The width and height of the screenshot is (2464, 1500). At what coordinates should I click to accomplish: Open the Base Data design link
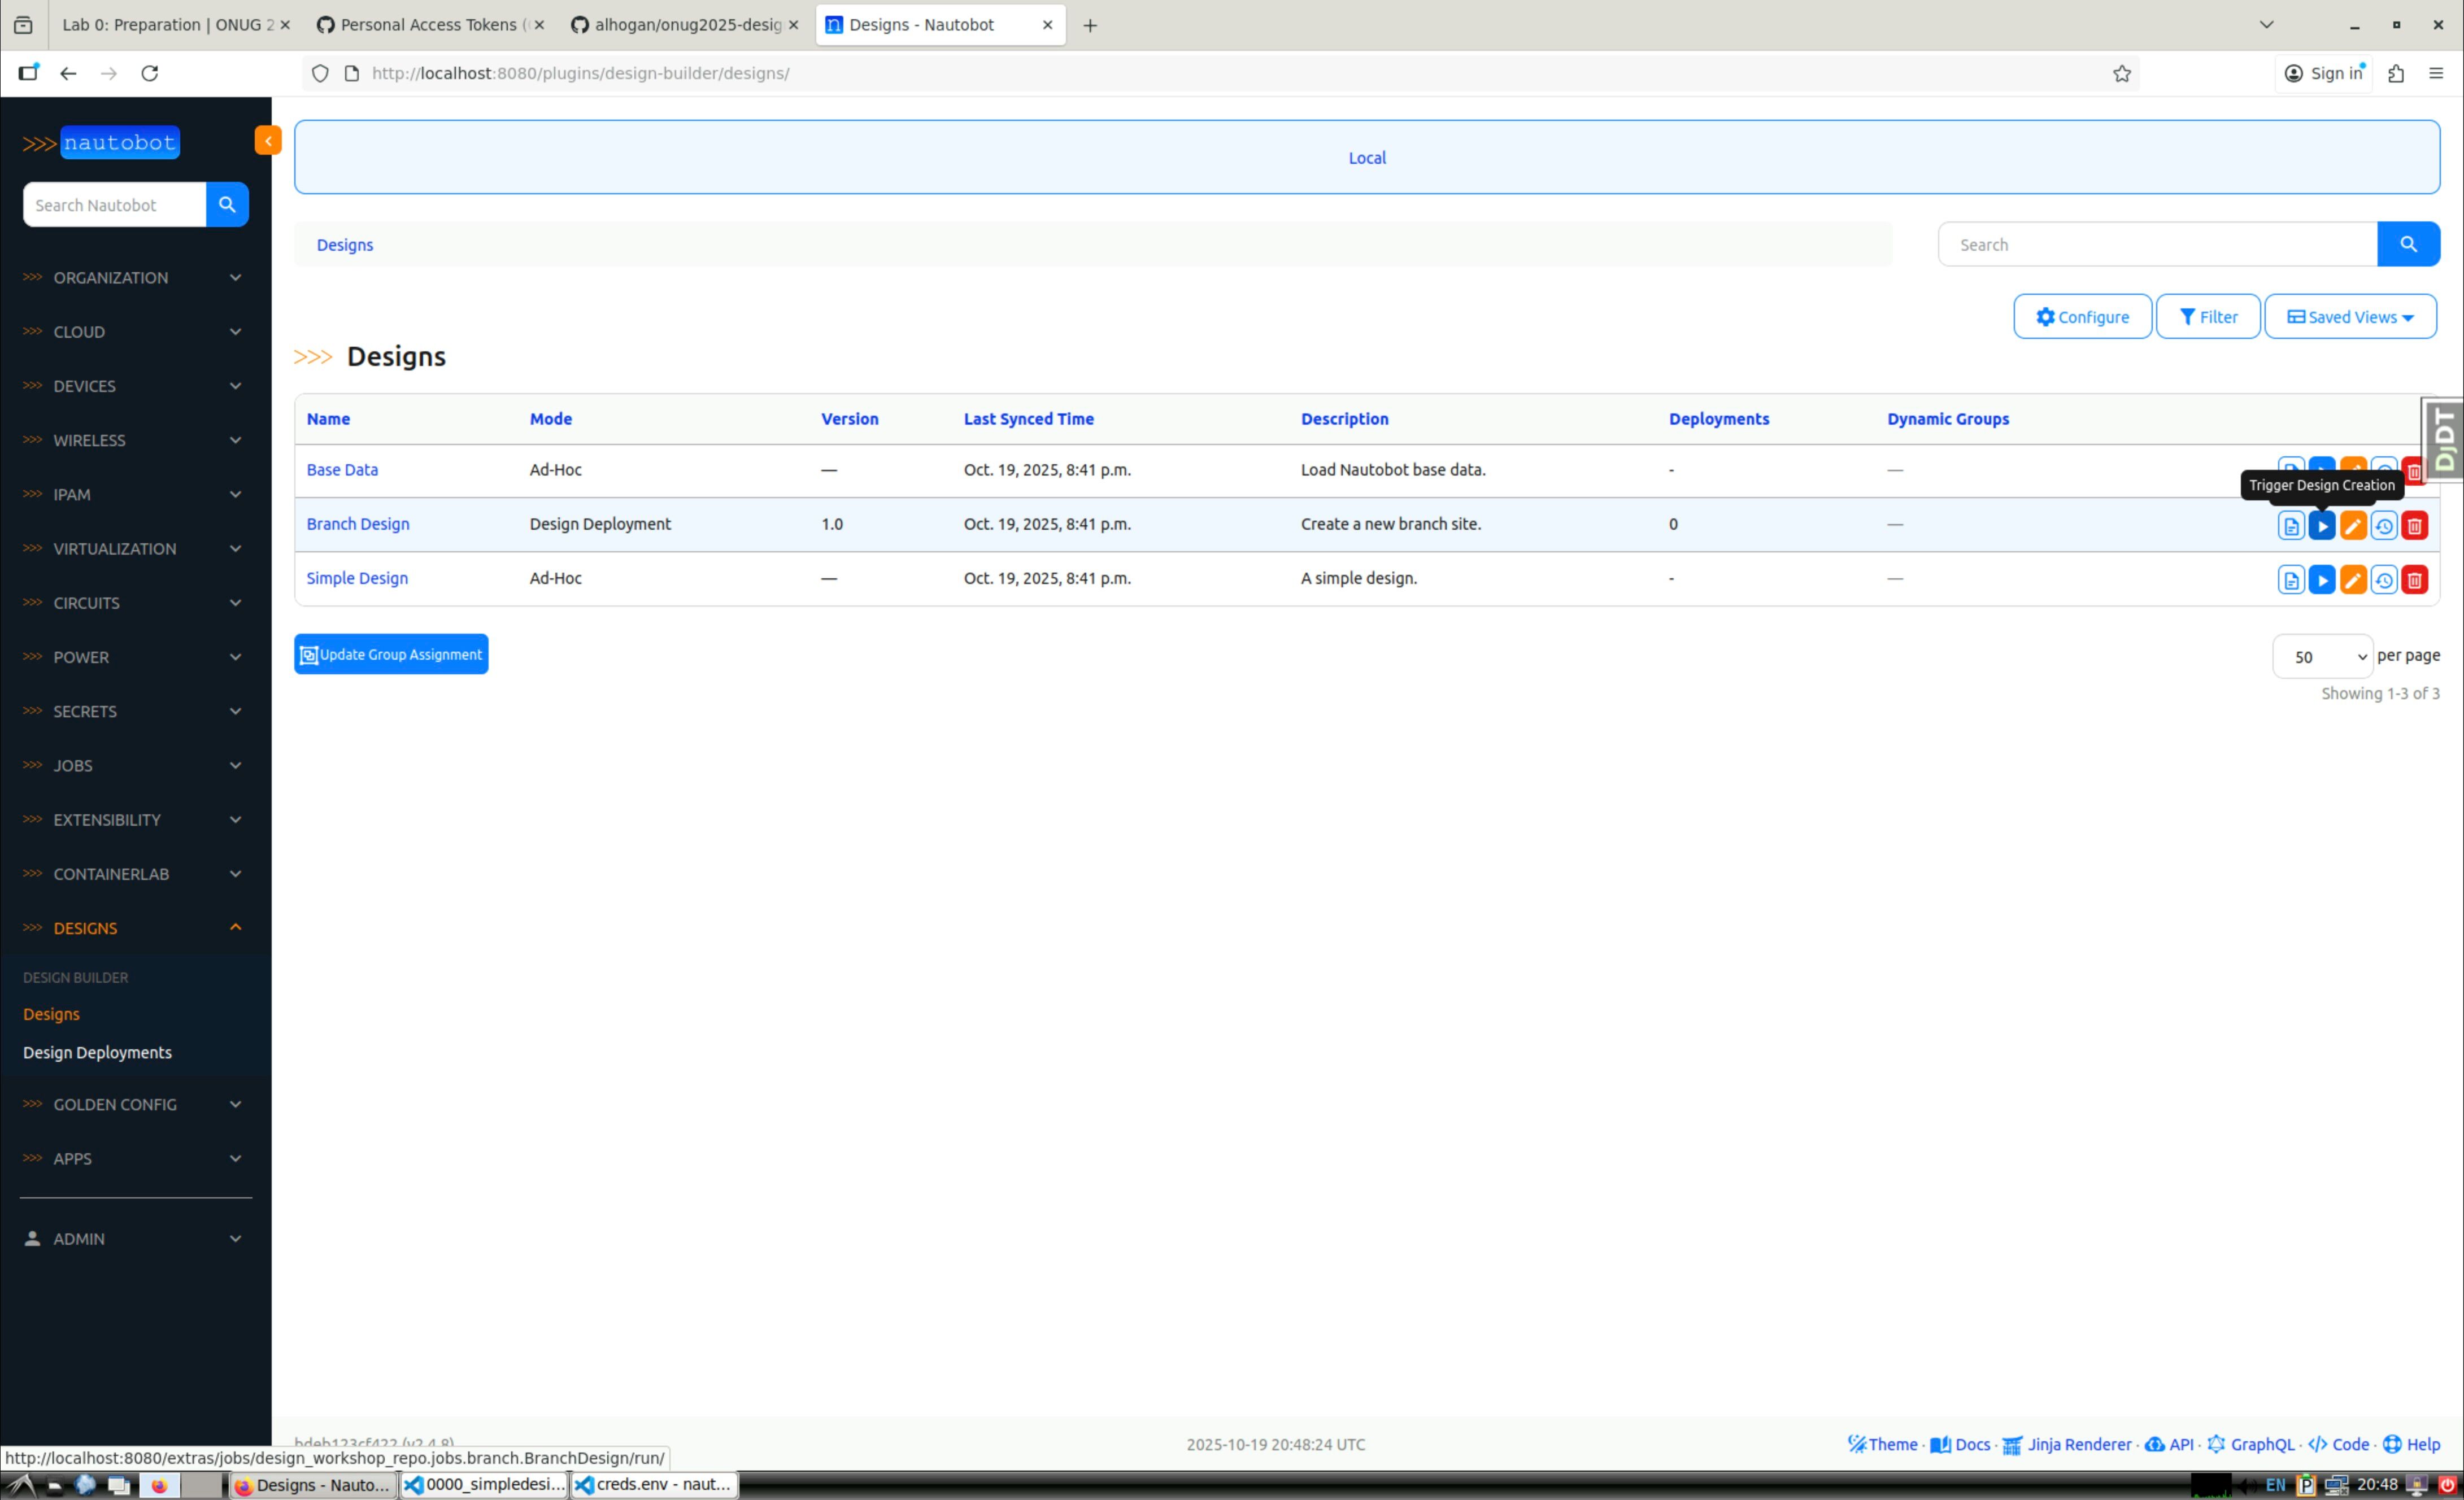click(x=342, y=470)
